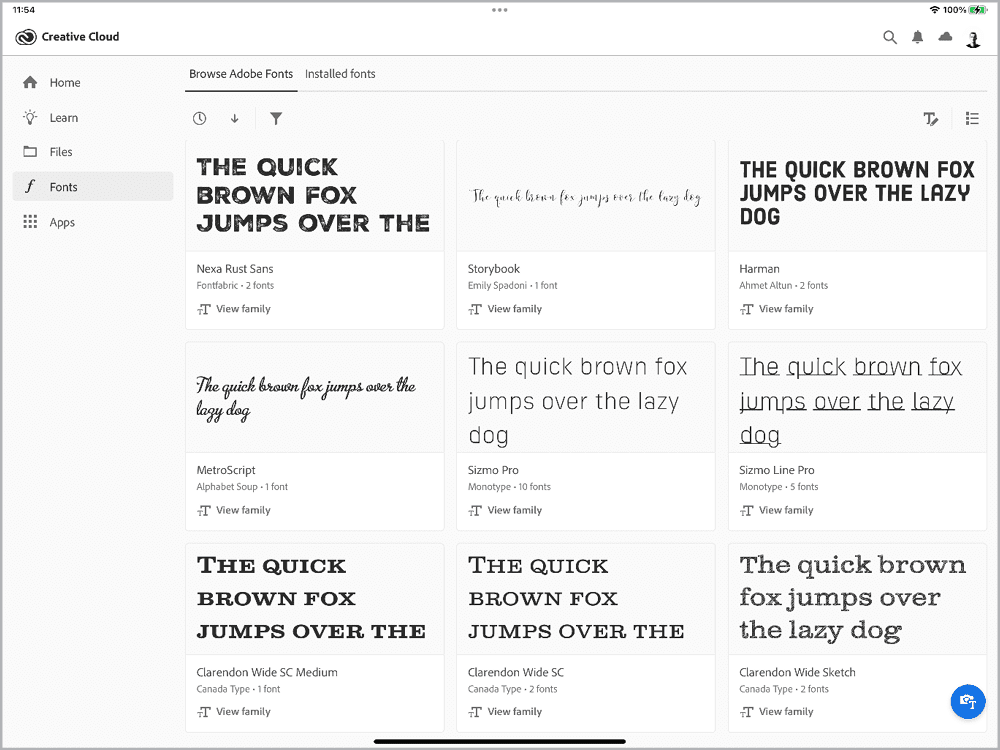
Task: Click the Sizmo Pro font name
Action: tap(493, 470)
